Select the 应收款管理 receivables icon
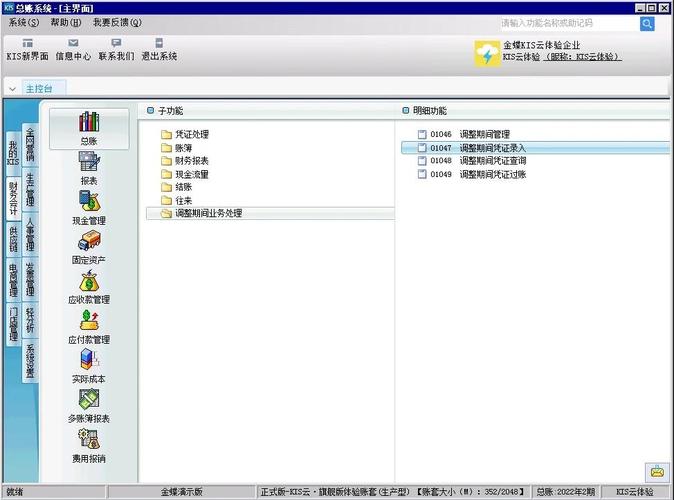 coord(89,286)
